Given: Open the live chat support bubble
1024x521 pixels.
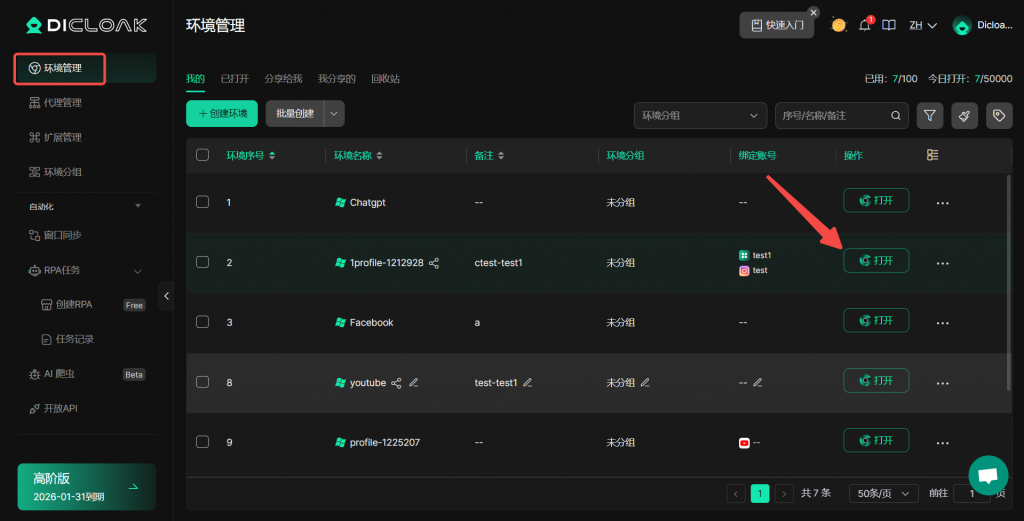Looking at the screenshot, I should (988, 475).
